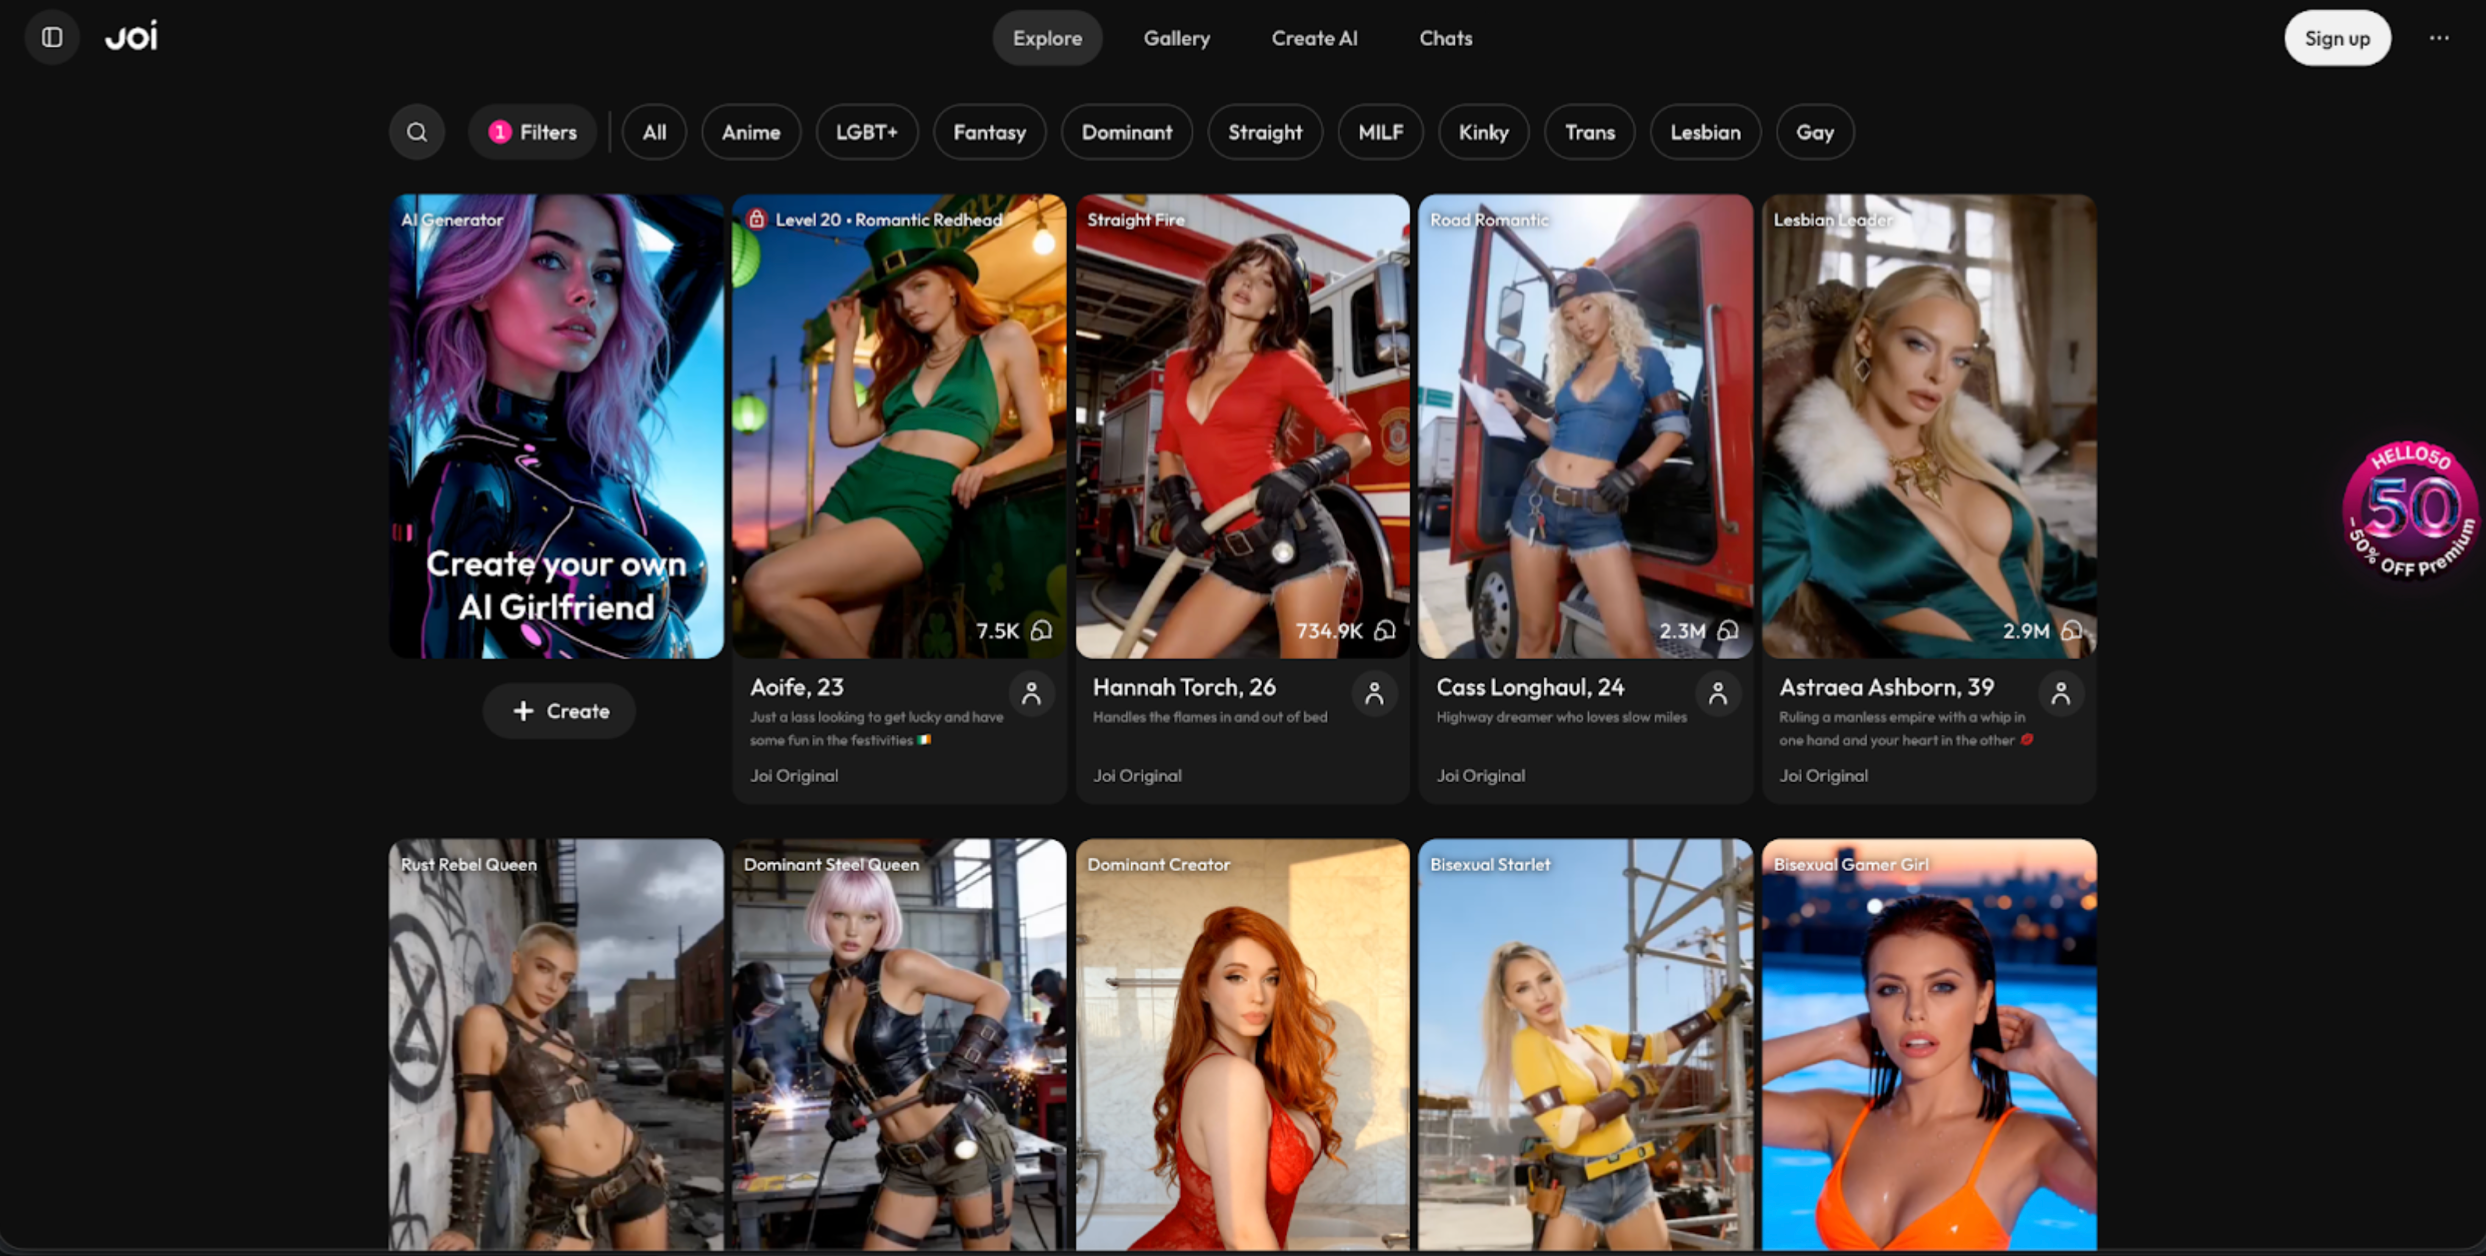The image size is (2486, 1256).
Task: Select the Anime category chip
Action: coord(750,132)
